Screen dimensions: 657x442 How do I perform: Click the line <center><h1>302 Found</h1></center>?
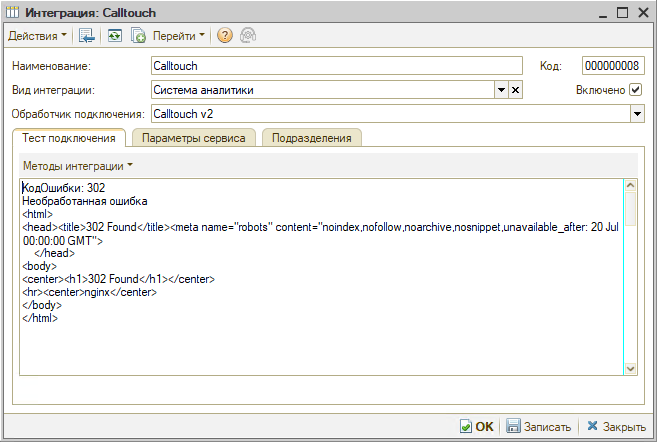pos(119,279)
